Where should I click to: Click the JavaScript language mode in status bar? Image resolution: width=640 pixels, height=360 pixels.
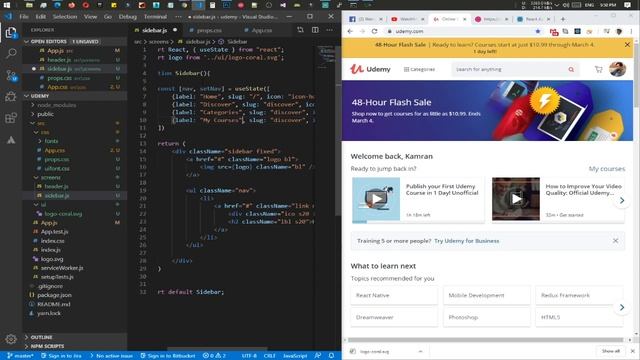[295, 356]
